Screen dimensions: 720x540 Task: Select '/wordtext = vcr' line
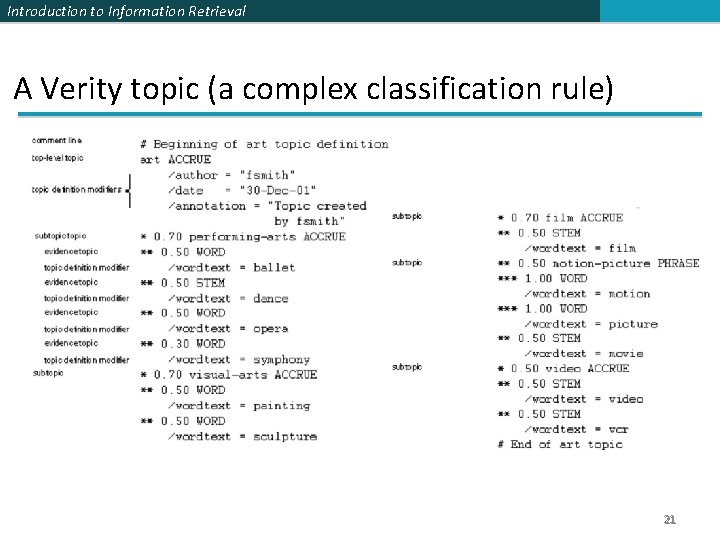(x=577, y=429)
